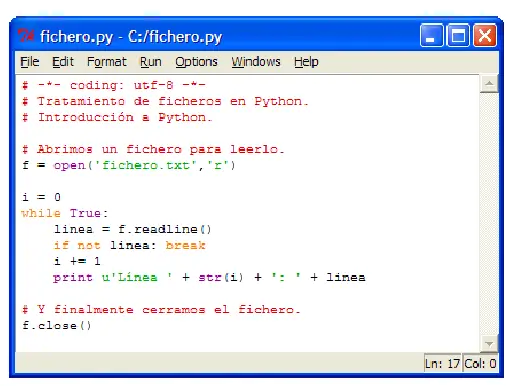Minimize the fichero.py window
This screenshot has height=386, width=512.
[432, 35]
